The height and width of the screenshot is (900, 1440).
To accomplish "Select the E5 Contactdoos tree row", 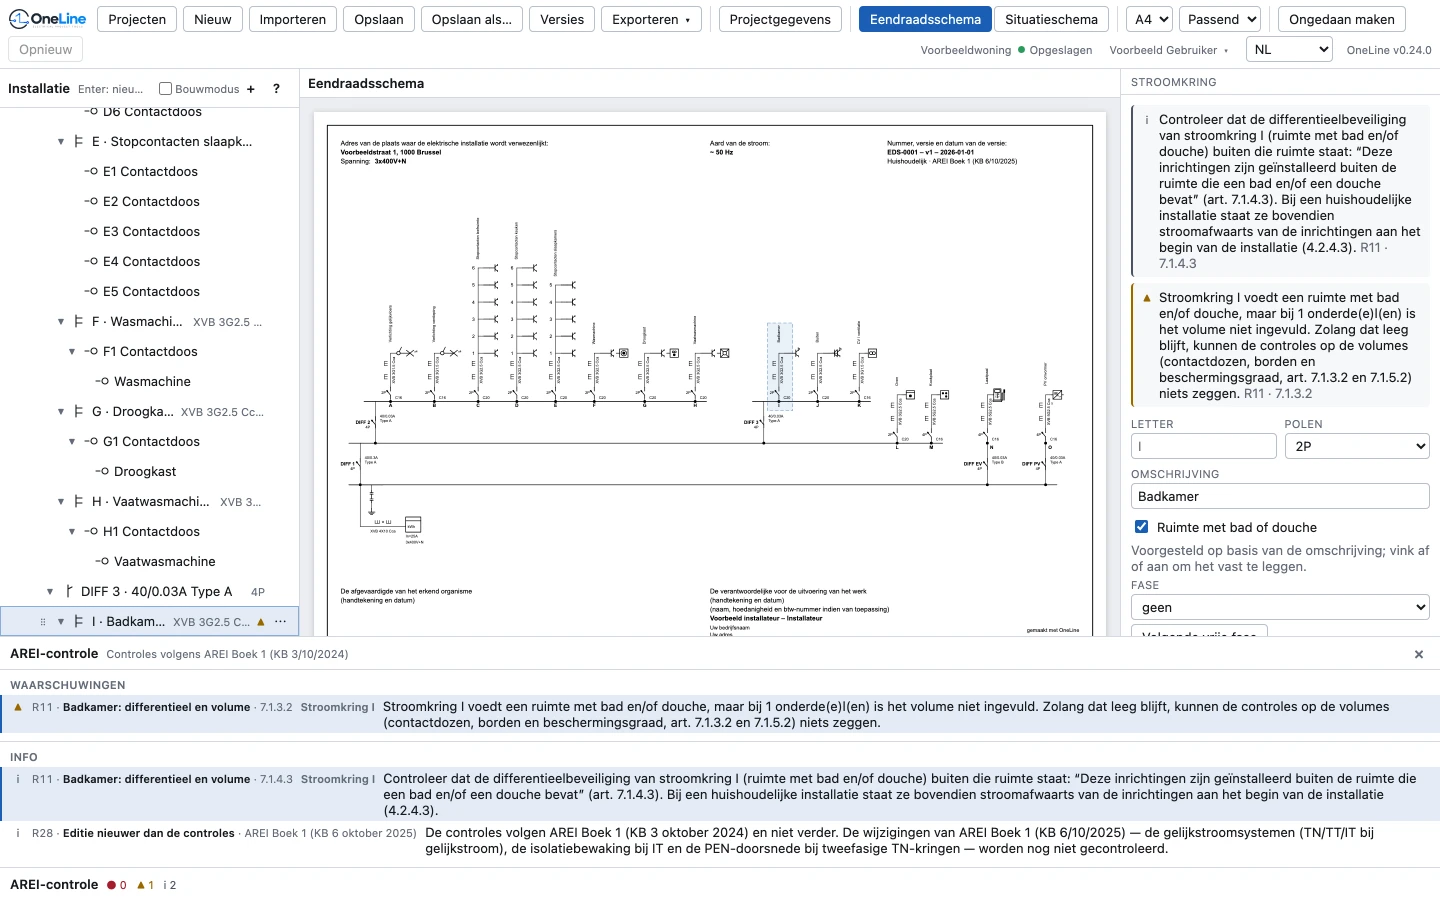I will tap(150, 292).
